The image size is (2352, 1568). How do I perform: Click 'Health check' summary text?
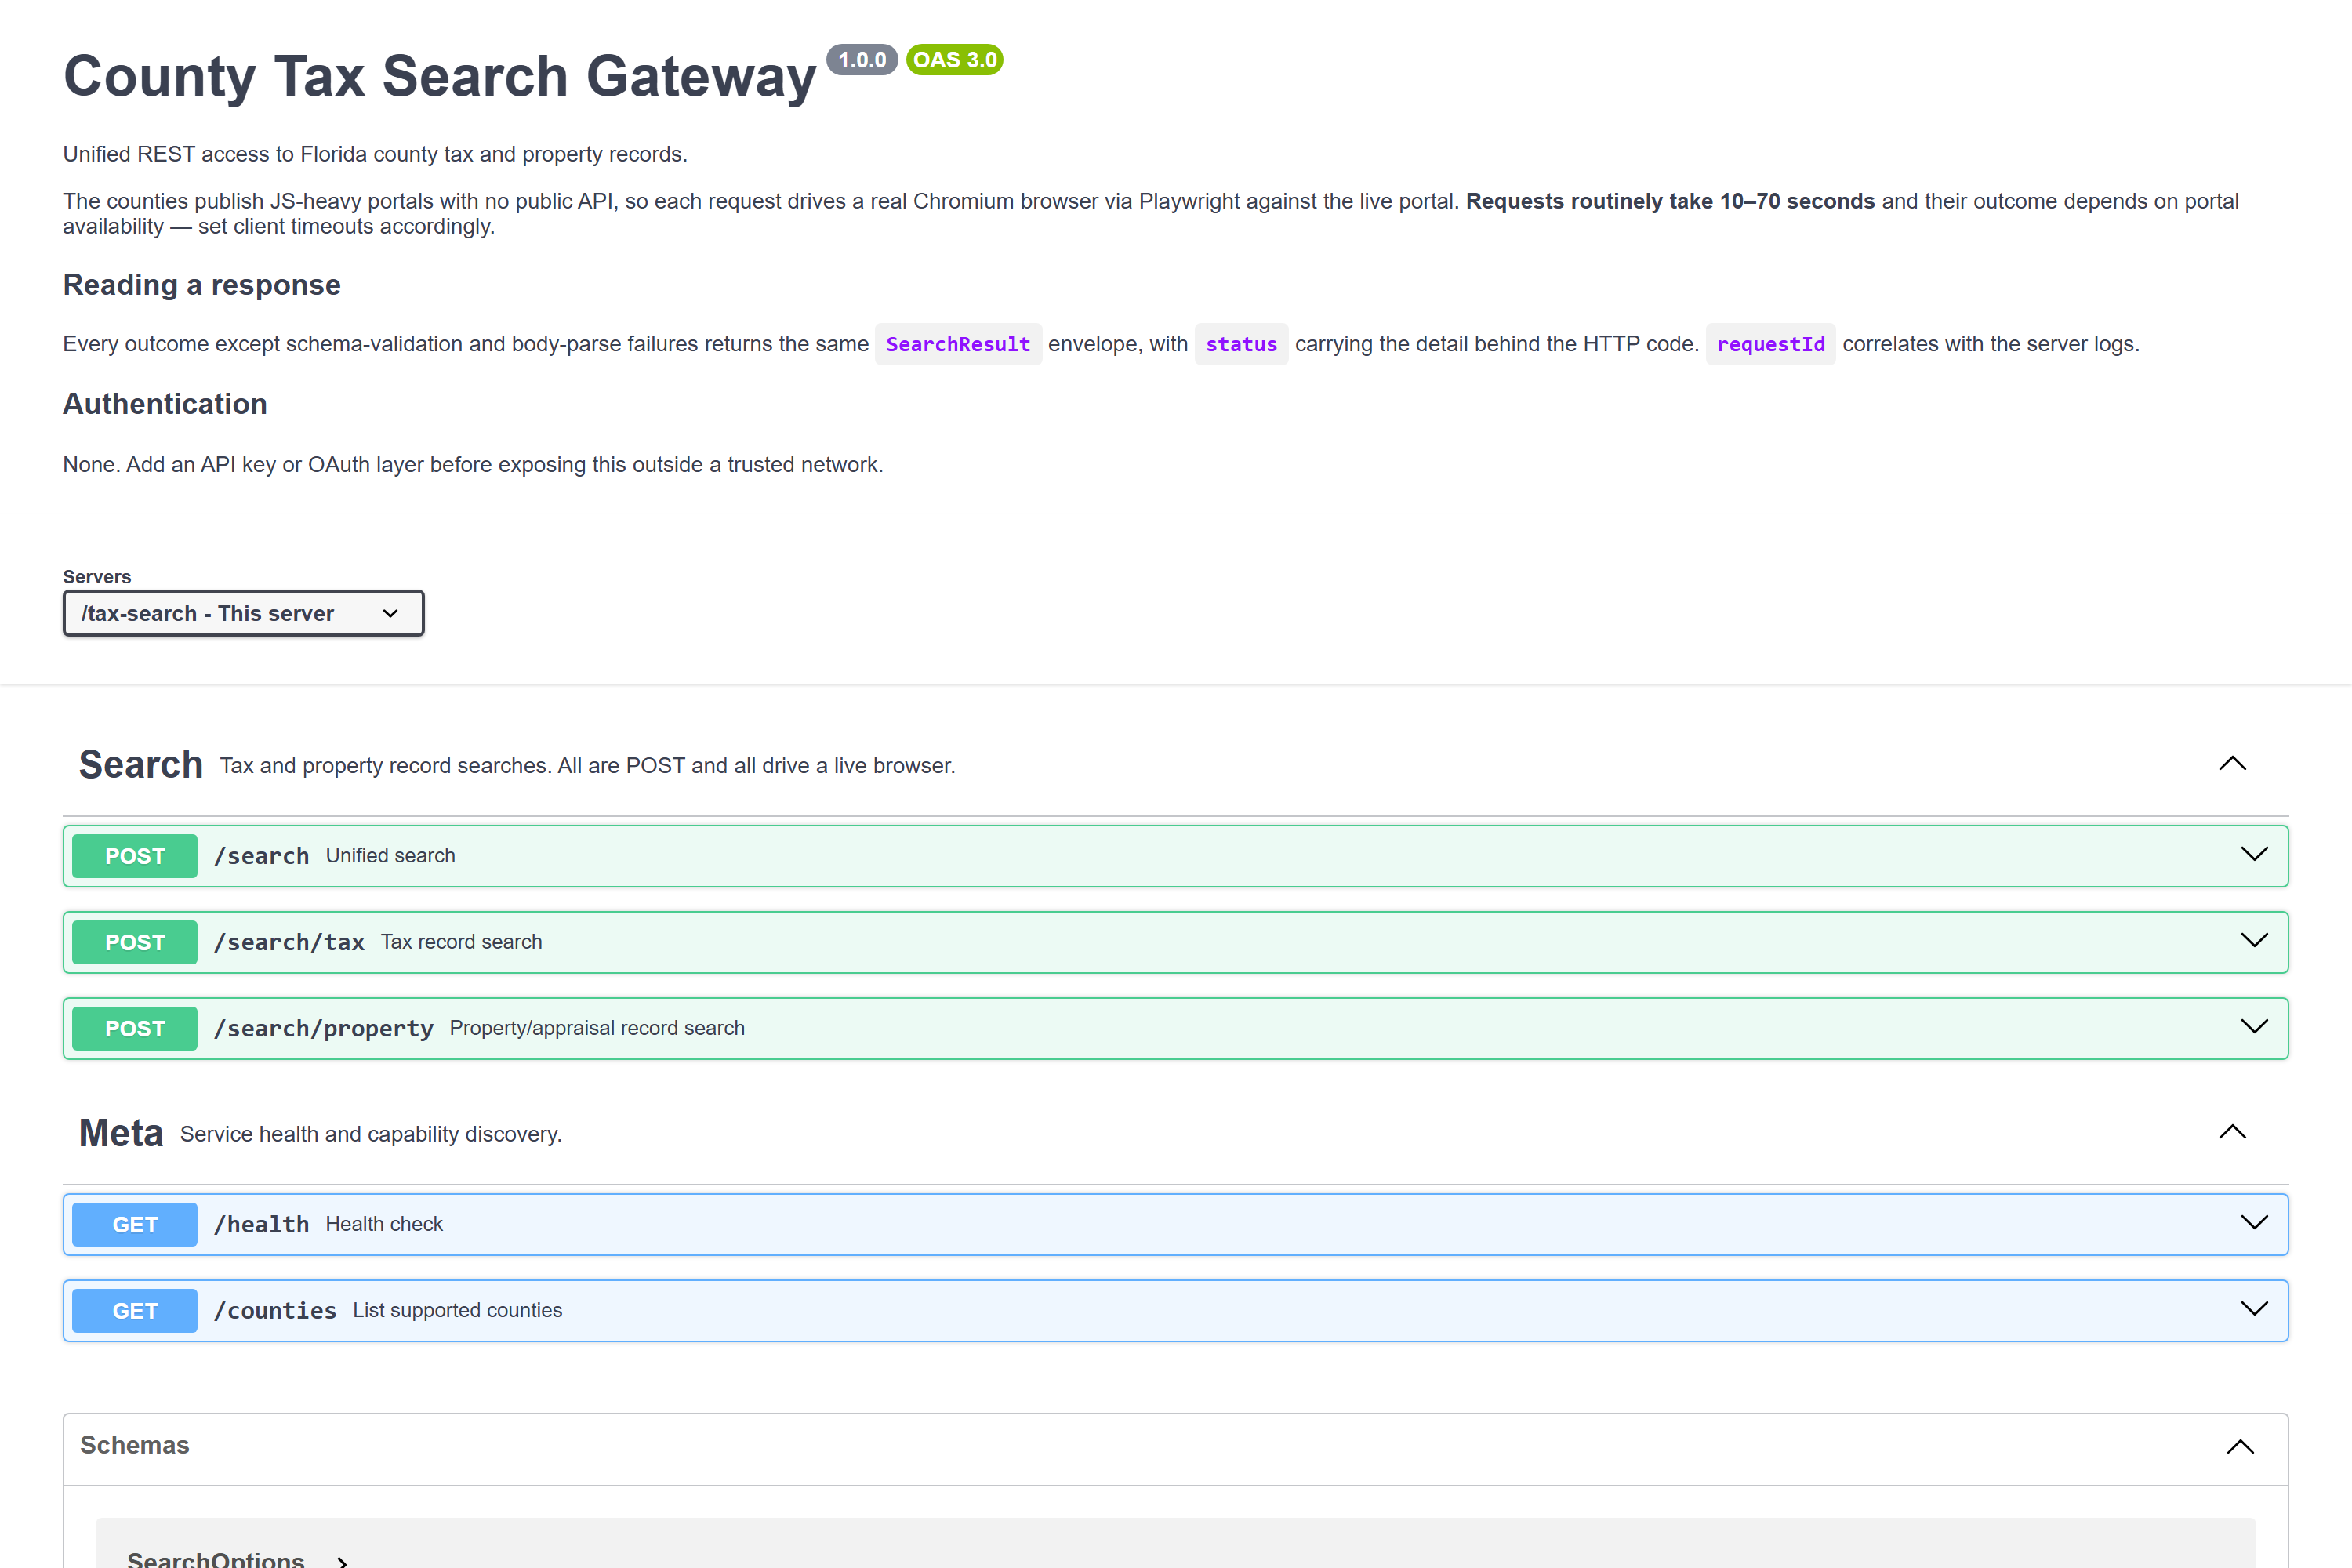click(x=384, y=1224)
